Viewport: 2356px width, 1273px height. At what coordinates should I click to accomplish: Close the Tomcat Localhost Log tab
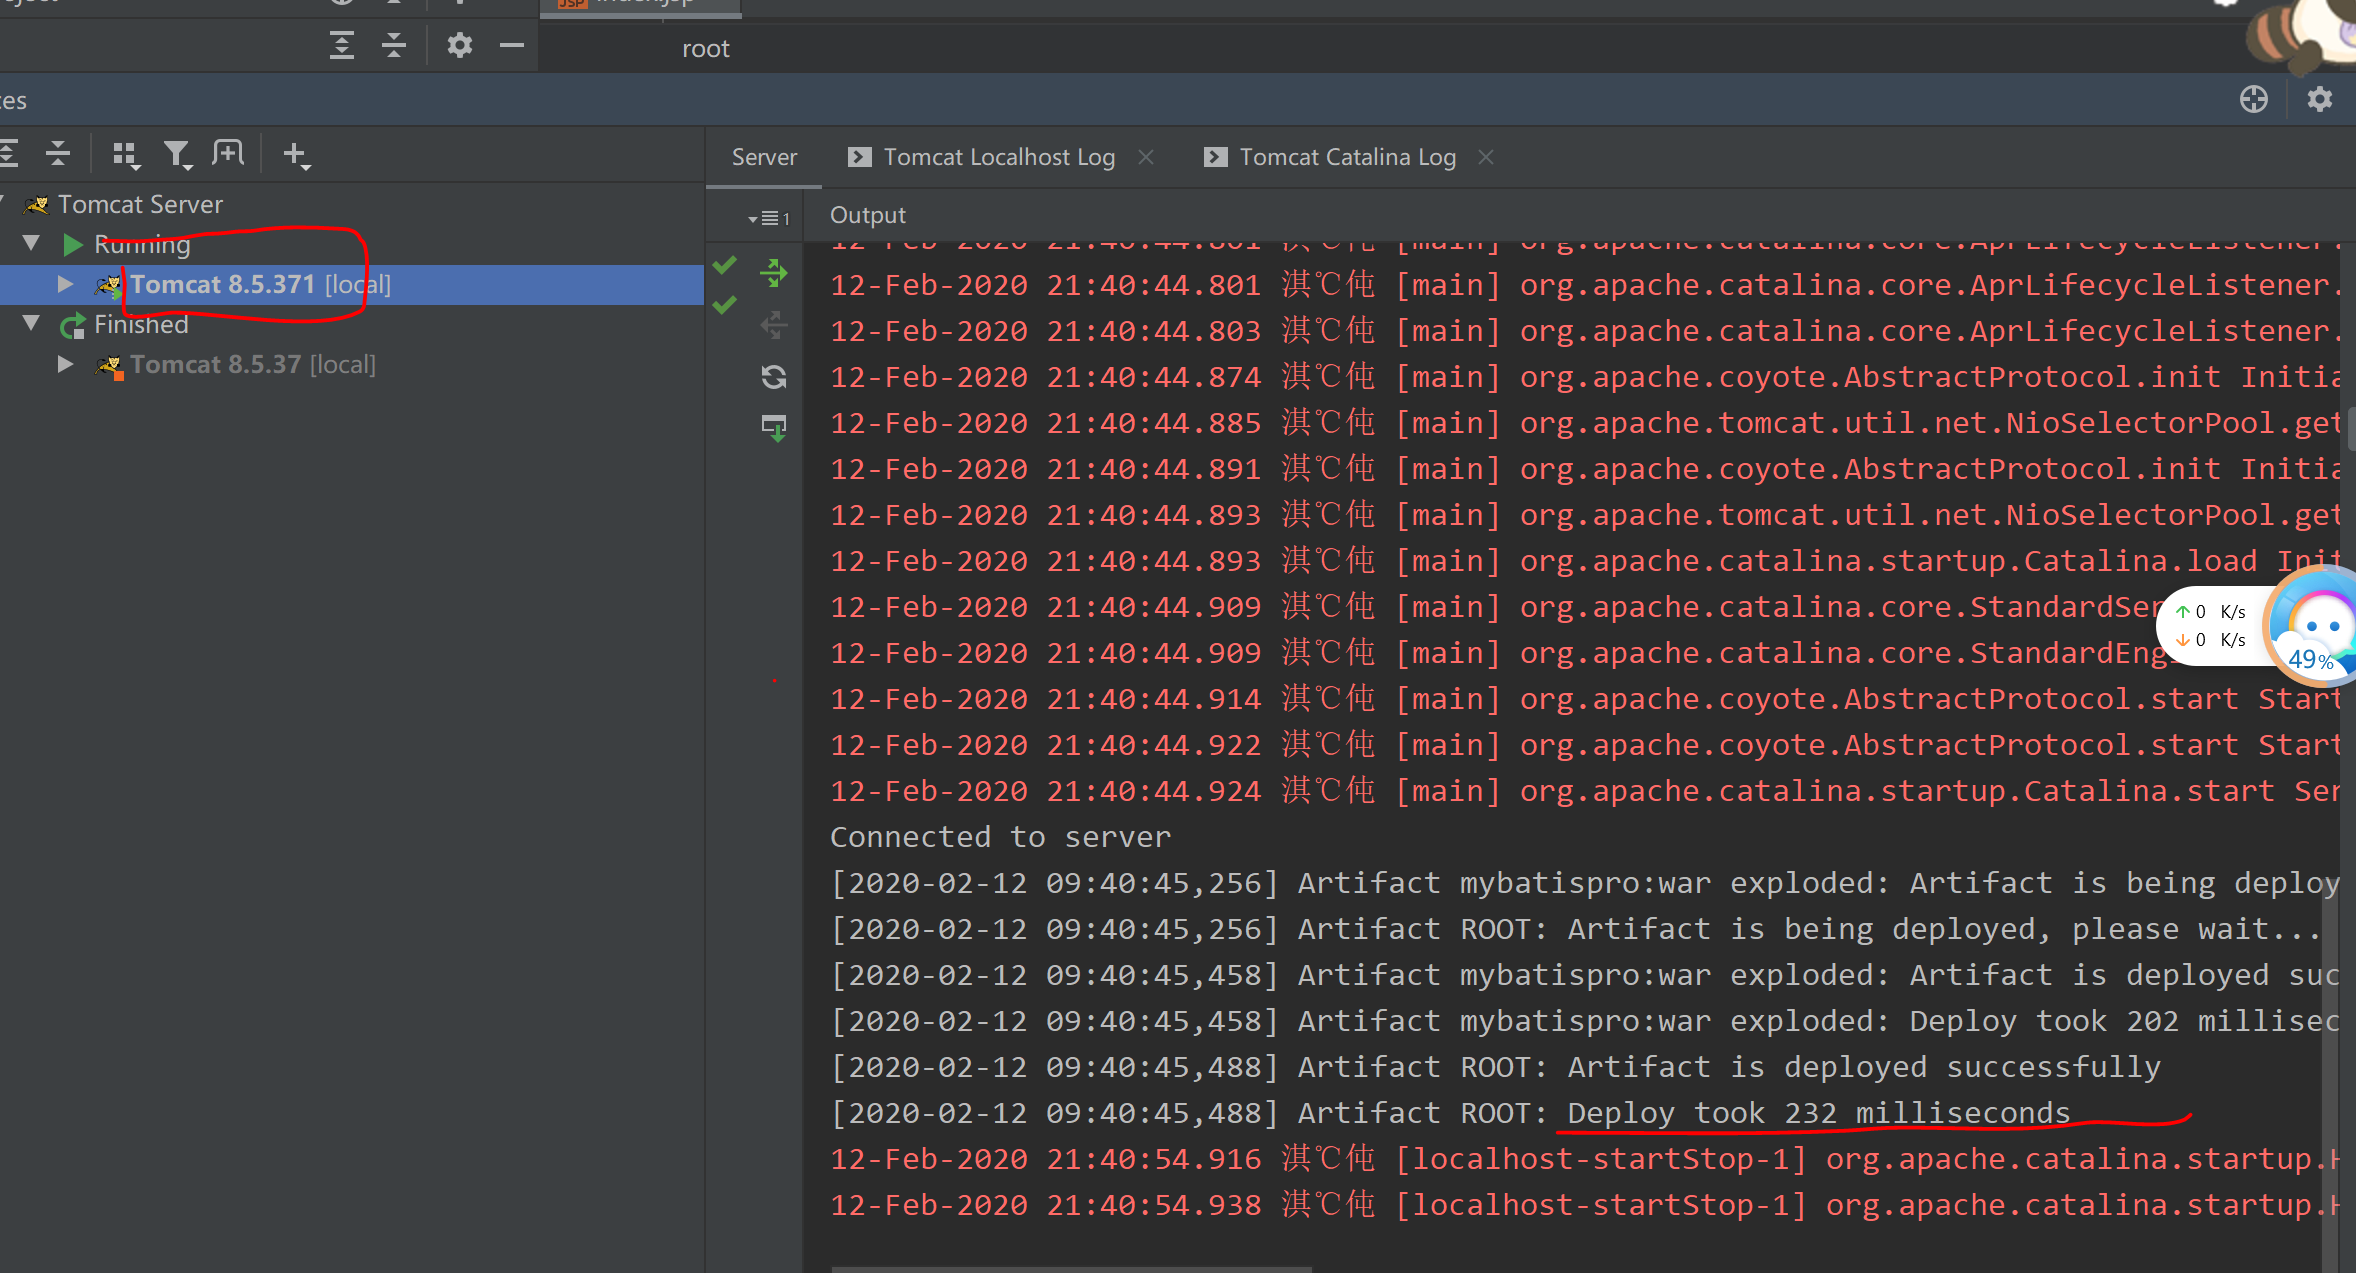(1146, 156)
